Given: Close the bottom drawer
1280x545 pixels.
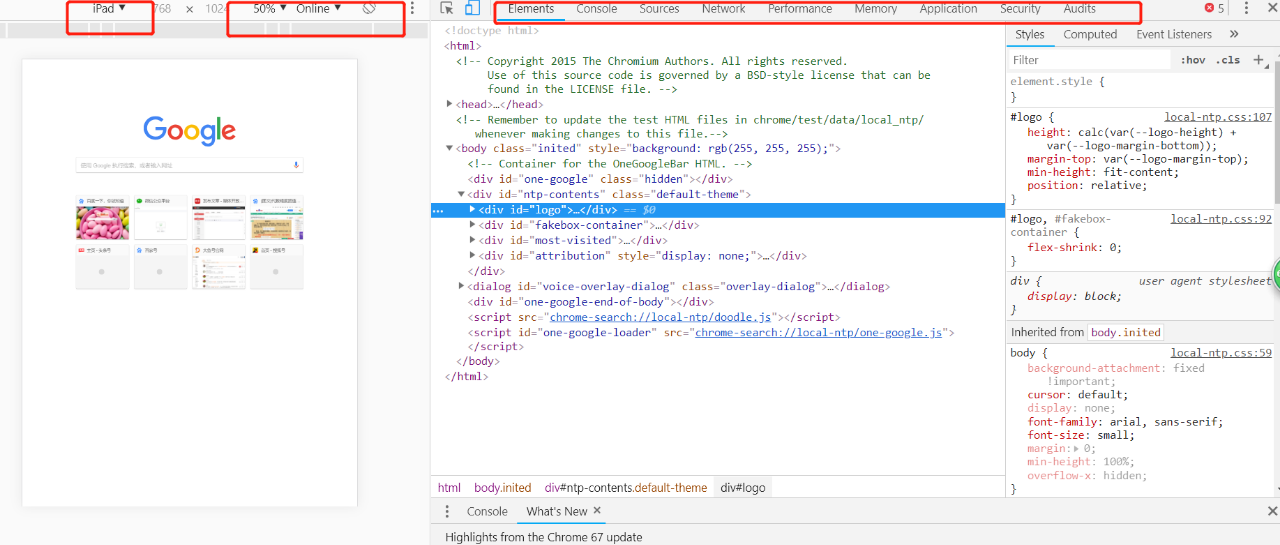Looking at the screenshot, I should pyautogui.click(x=1272, y=511).
